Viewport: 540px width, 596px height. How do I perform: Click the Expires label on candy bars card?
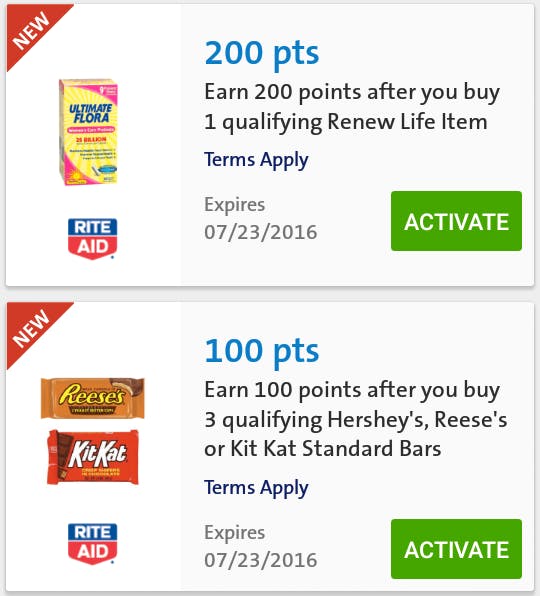coord(234,533)
